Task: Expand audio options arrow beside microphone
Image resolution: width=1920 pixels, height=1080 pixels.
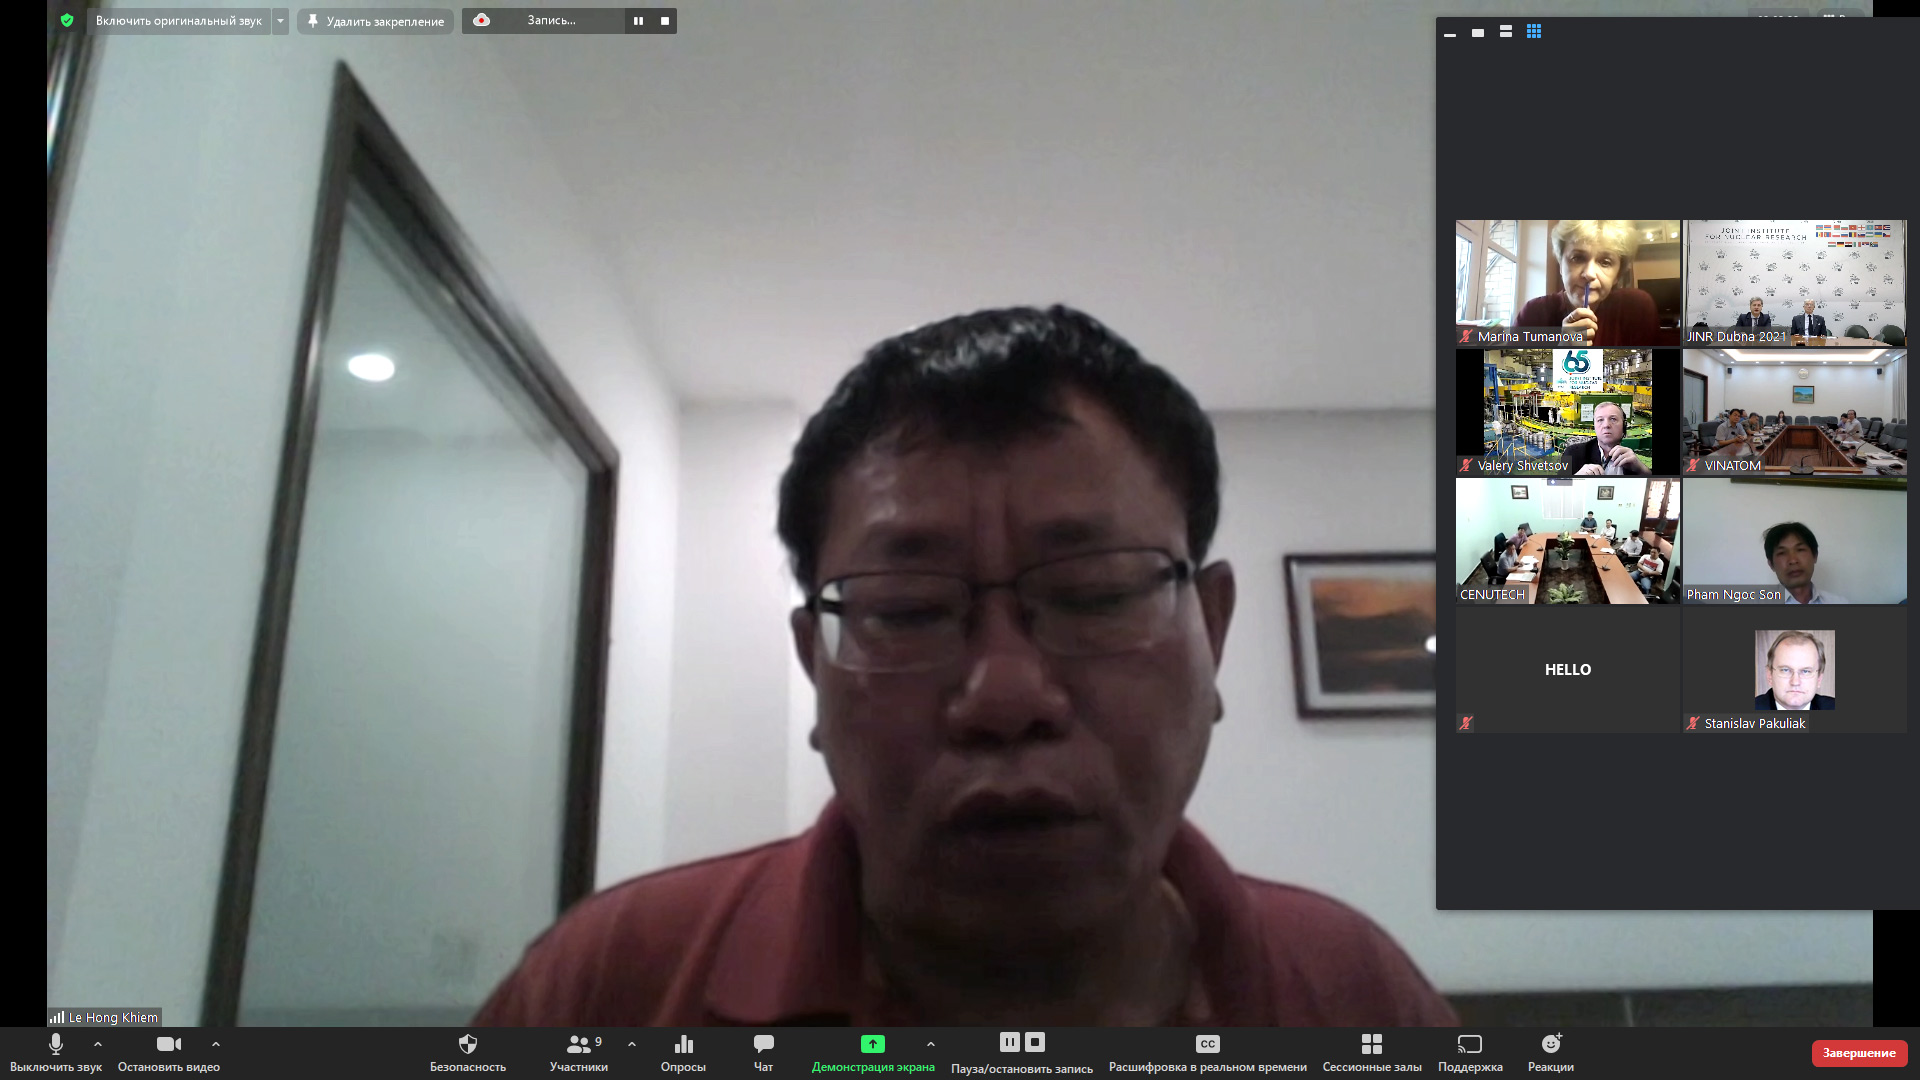Action: coord(98,1044)
